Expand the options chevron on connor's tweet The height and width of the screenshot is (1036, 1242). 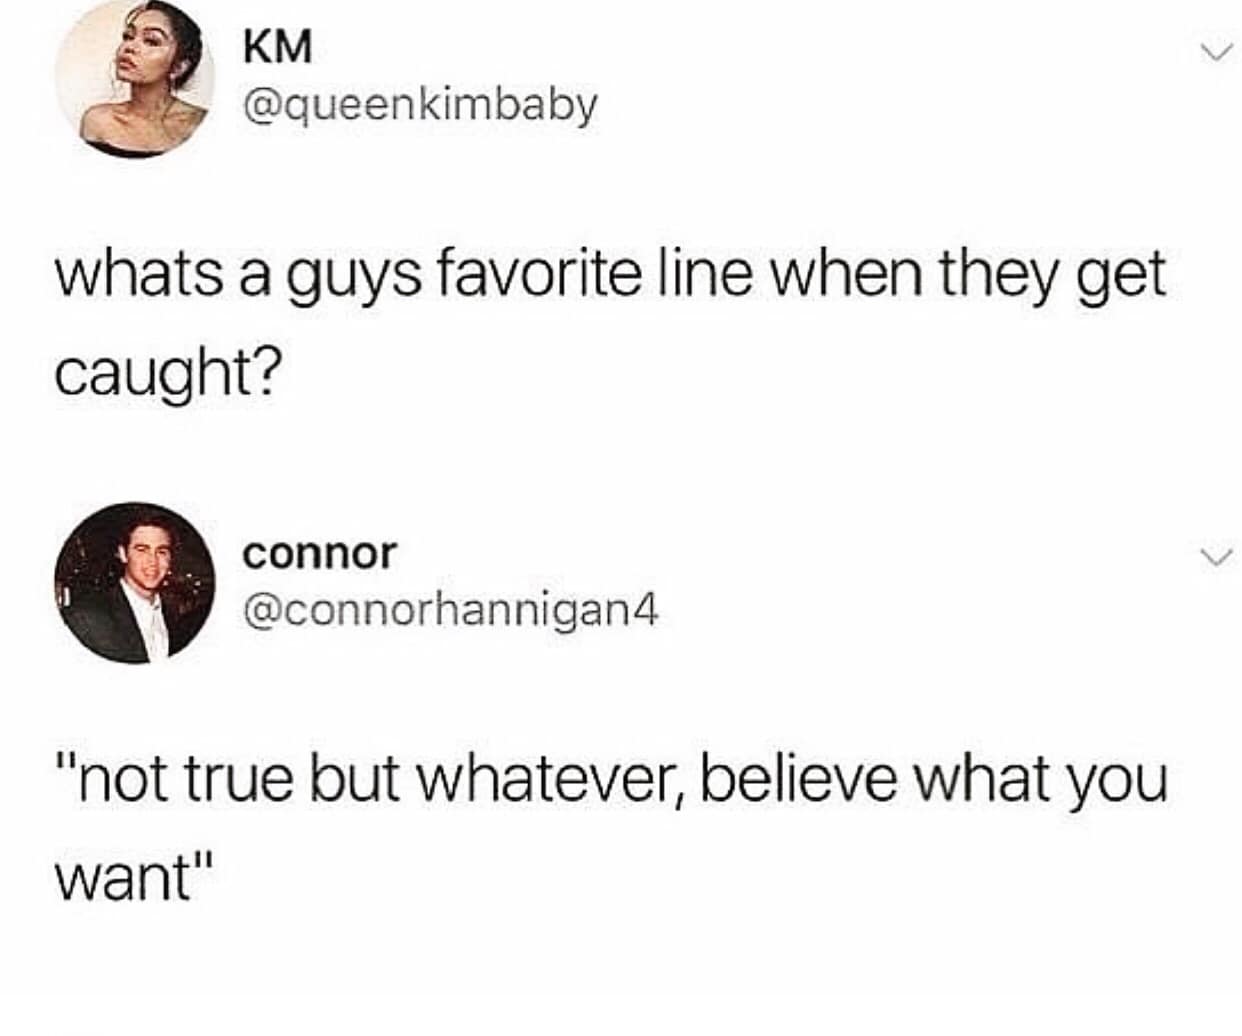point(1215,555)
